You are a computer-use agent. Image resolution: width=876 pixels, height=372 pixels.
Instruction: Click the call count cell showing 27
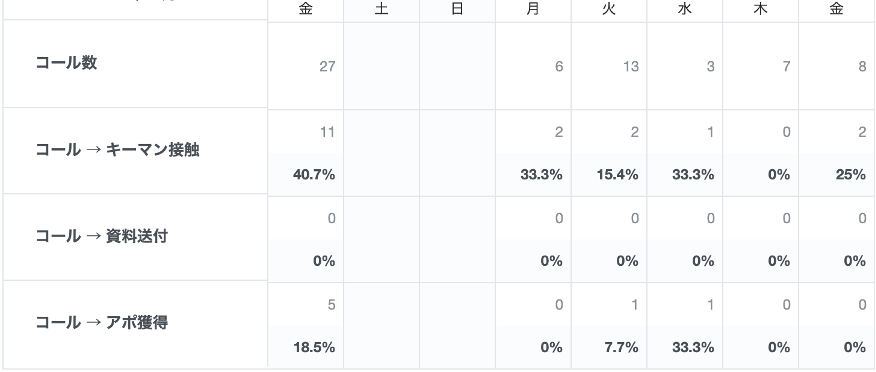tap(327, 66)
